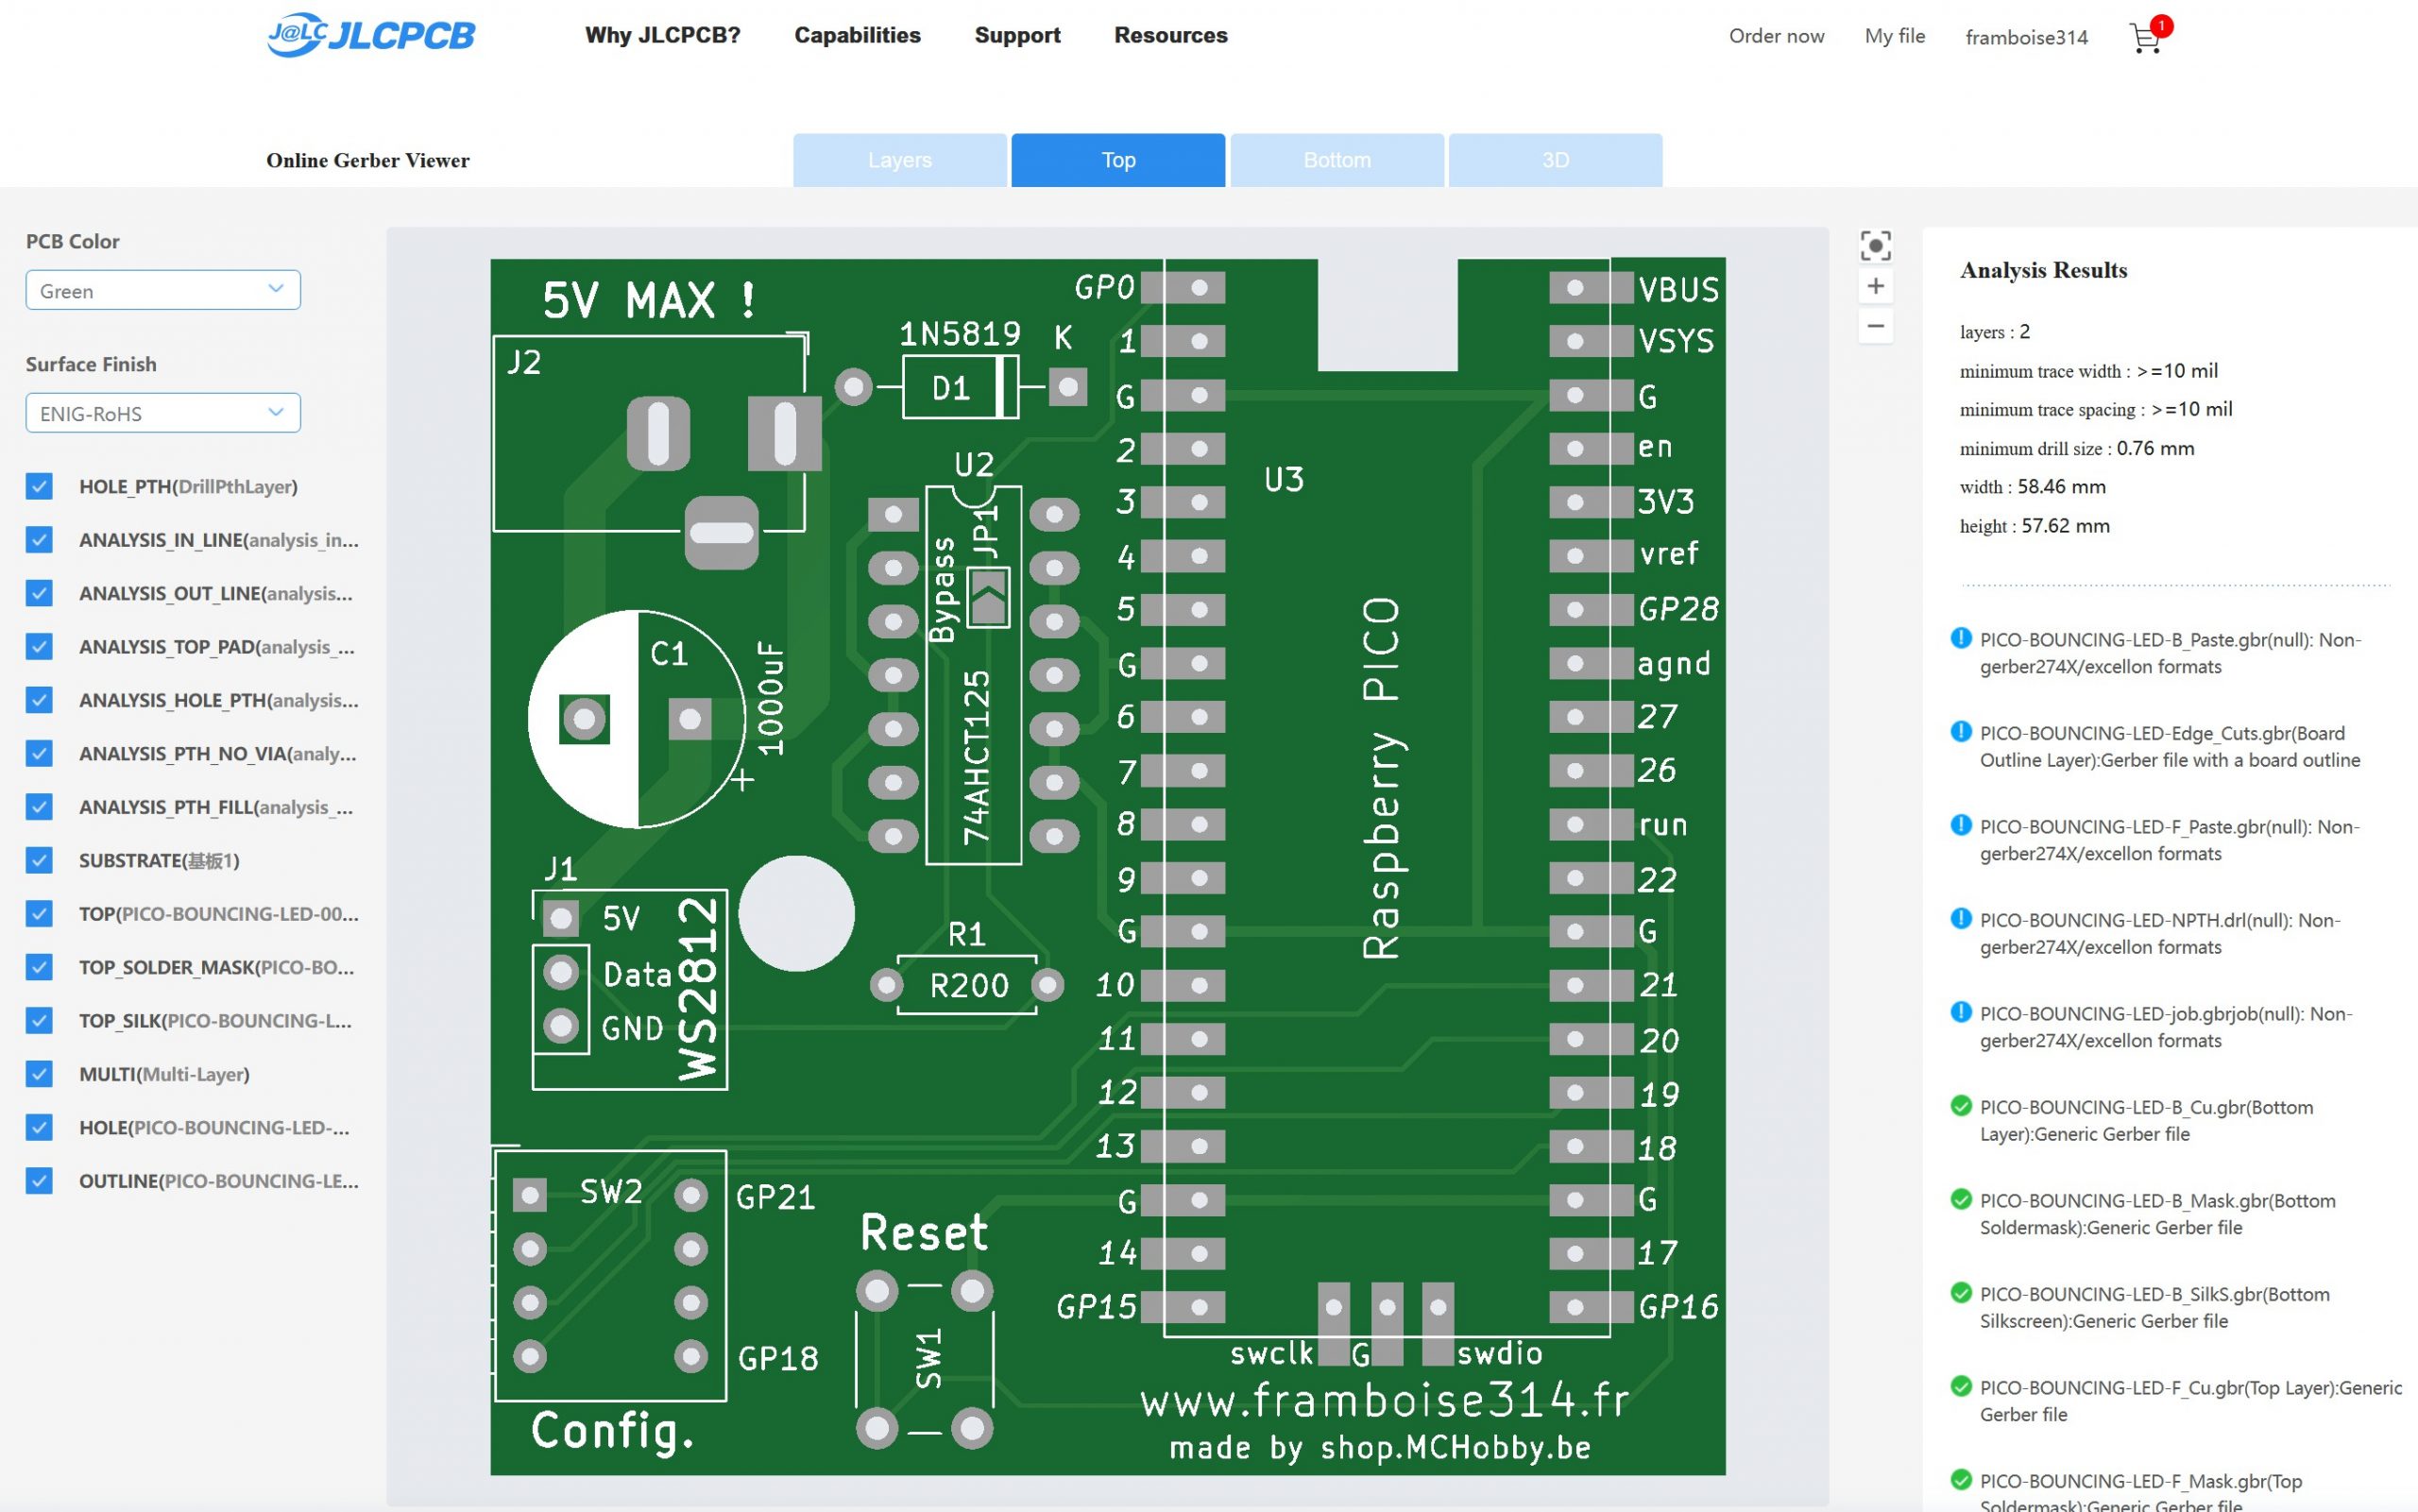Uncheck ANALYSIS_IN_LINE layer checkbox
This screenshot has width=2418, height=1512.
coord(39,540)
